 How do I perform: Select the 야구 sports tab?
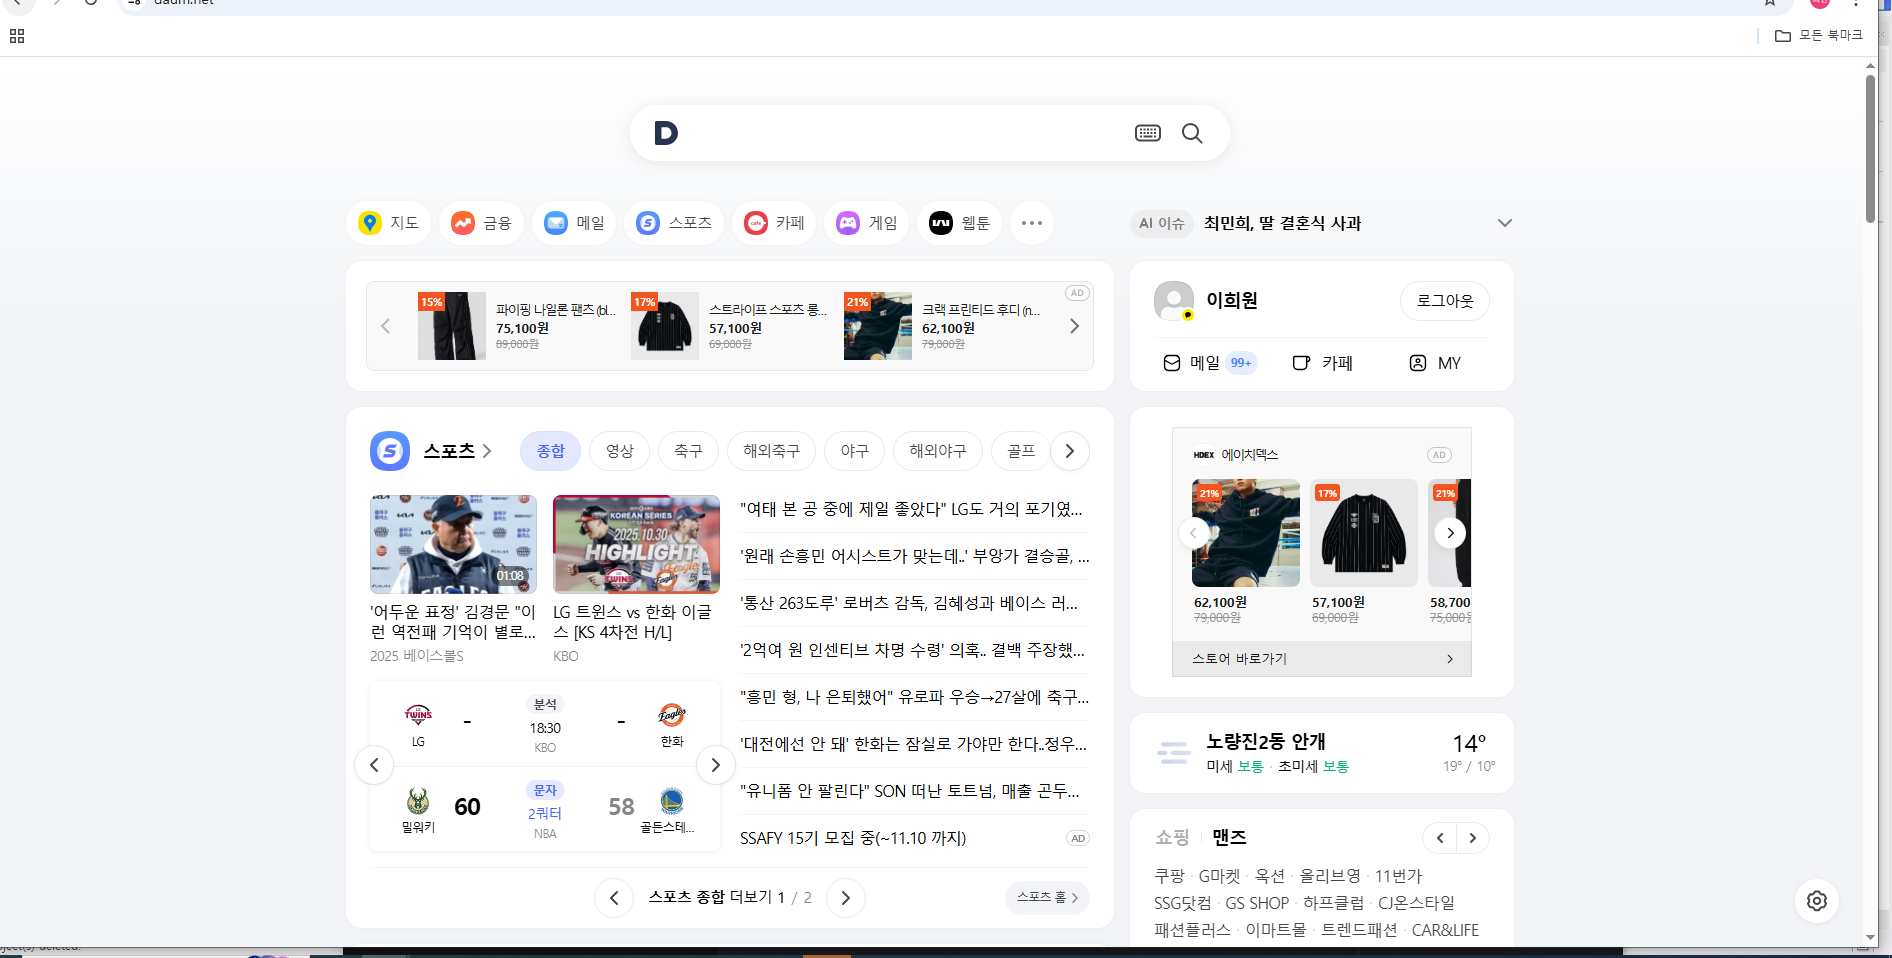click(854, 451)
